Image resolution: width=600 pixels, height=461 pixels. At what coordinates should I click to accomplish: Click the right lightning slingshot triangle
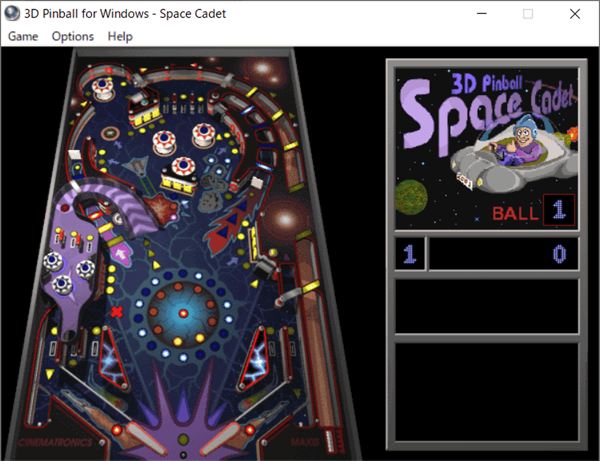pos(253,358)
